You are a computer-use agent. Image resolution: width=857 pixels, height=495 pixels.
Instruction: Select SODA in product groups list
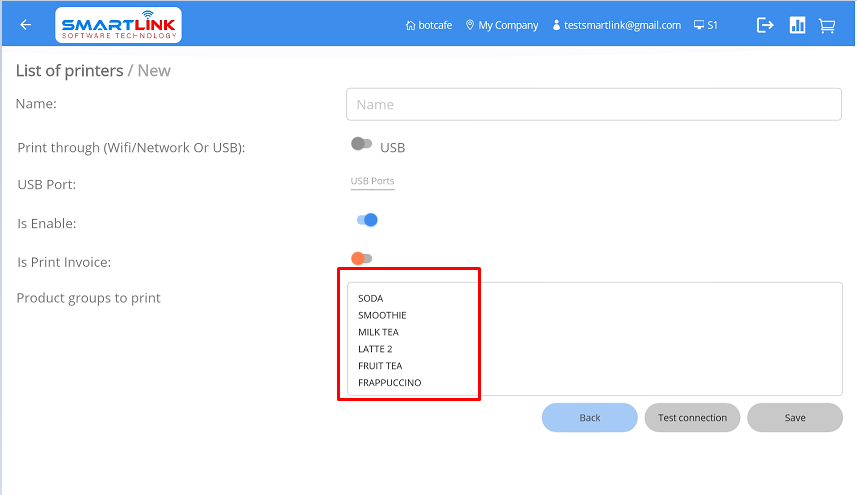[370, 298]
